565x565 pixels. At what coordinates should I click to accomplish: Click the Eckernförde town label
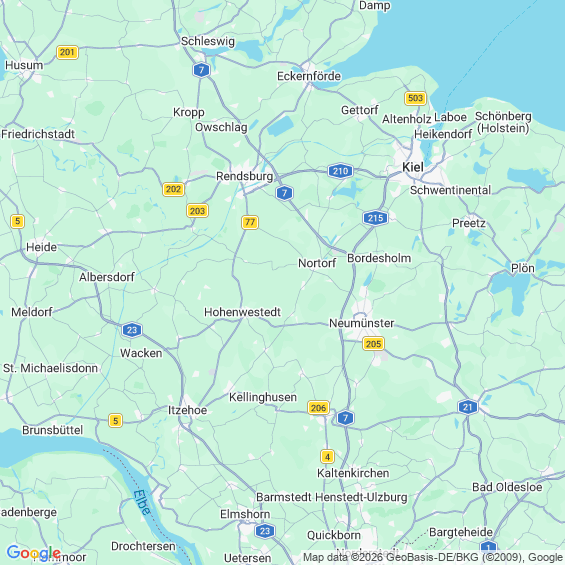click(309, 76)
